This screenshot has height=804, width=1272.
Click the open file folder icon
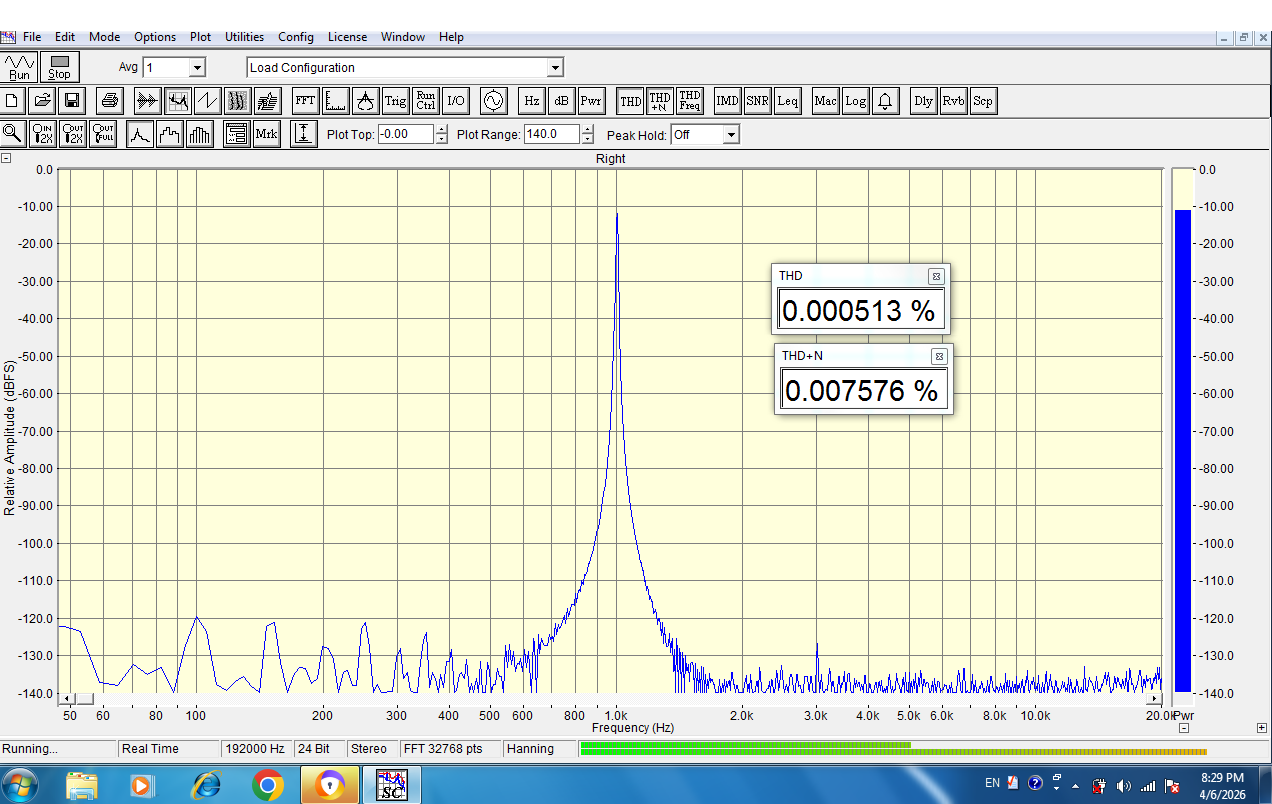[42, 101]
